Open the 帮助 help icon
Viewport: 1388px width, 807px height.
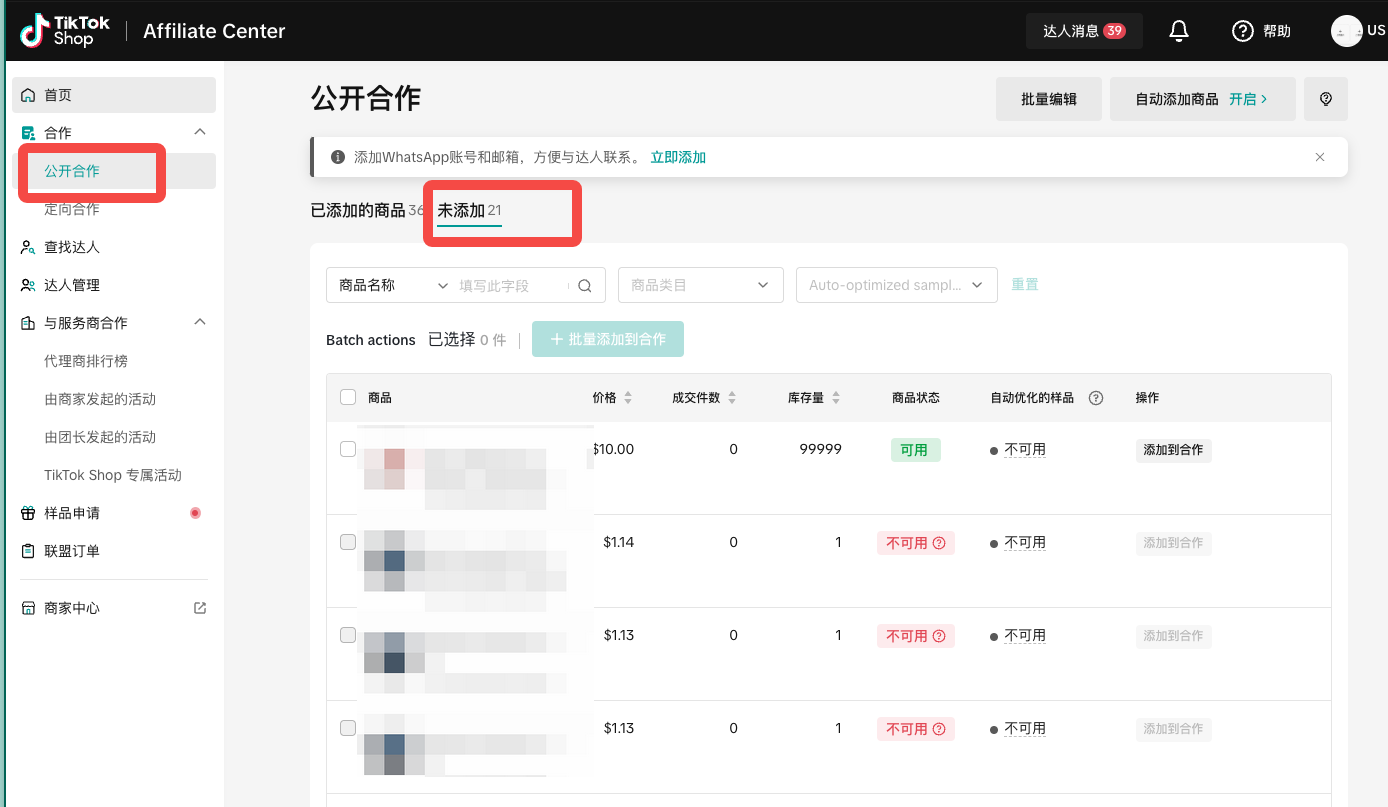pos(1243,31)
